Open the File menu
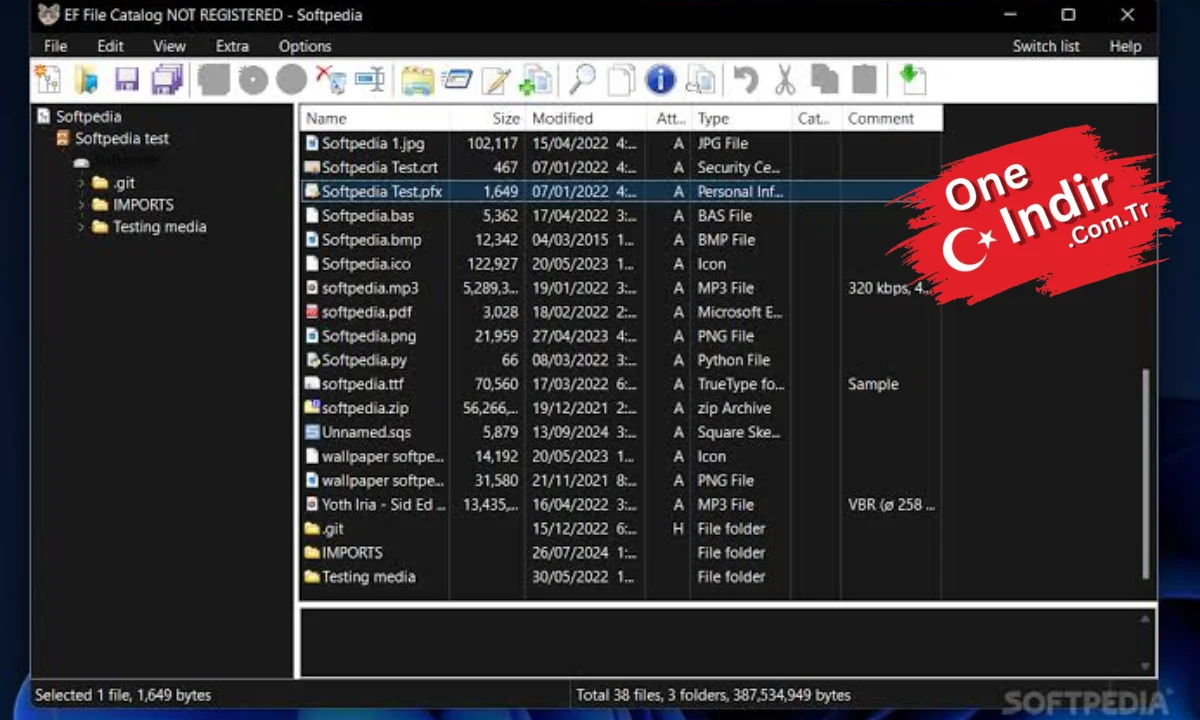 (55, 46)
